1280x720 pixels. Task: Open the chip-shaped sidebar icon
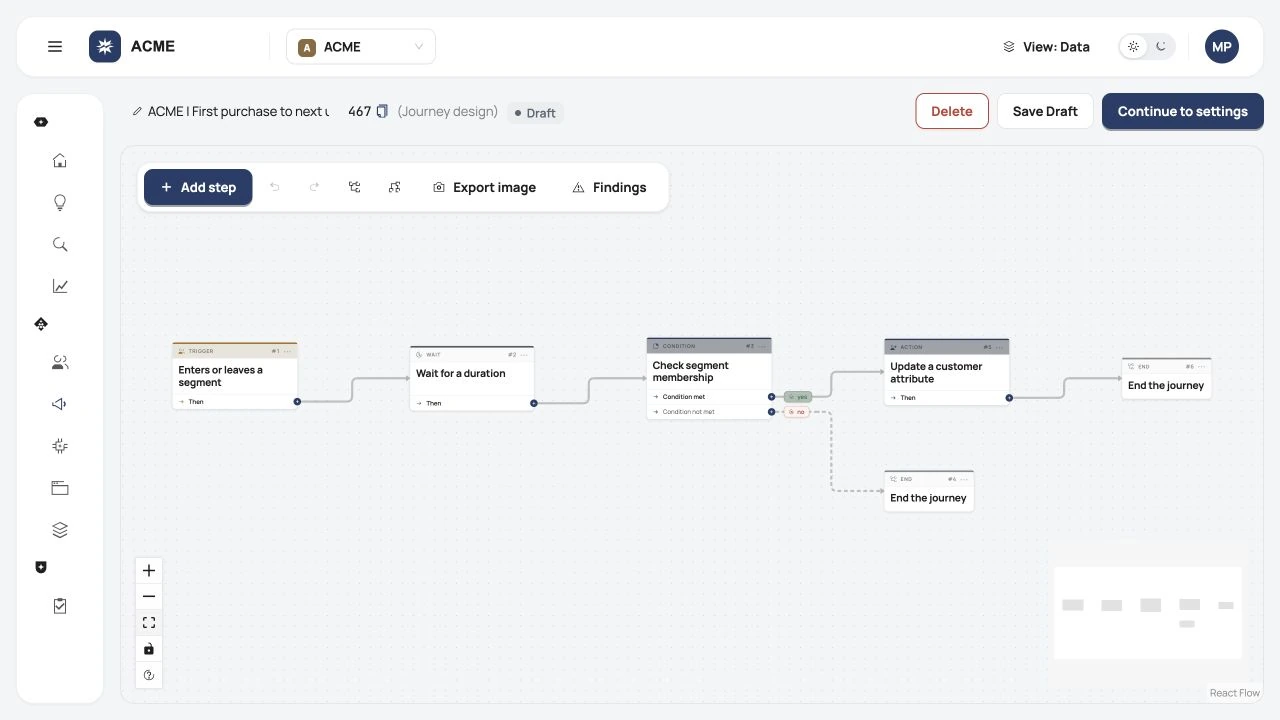pos(60,447)
